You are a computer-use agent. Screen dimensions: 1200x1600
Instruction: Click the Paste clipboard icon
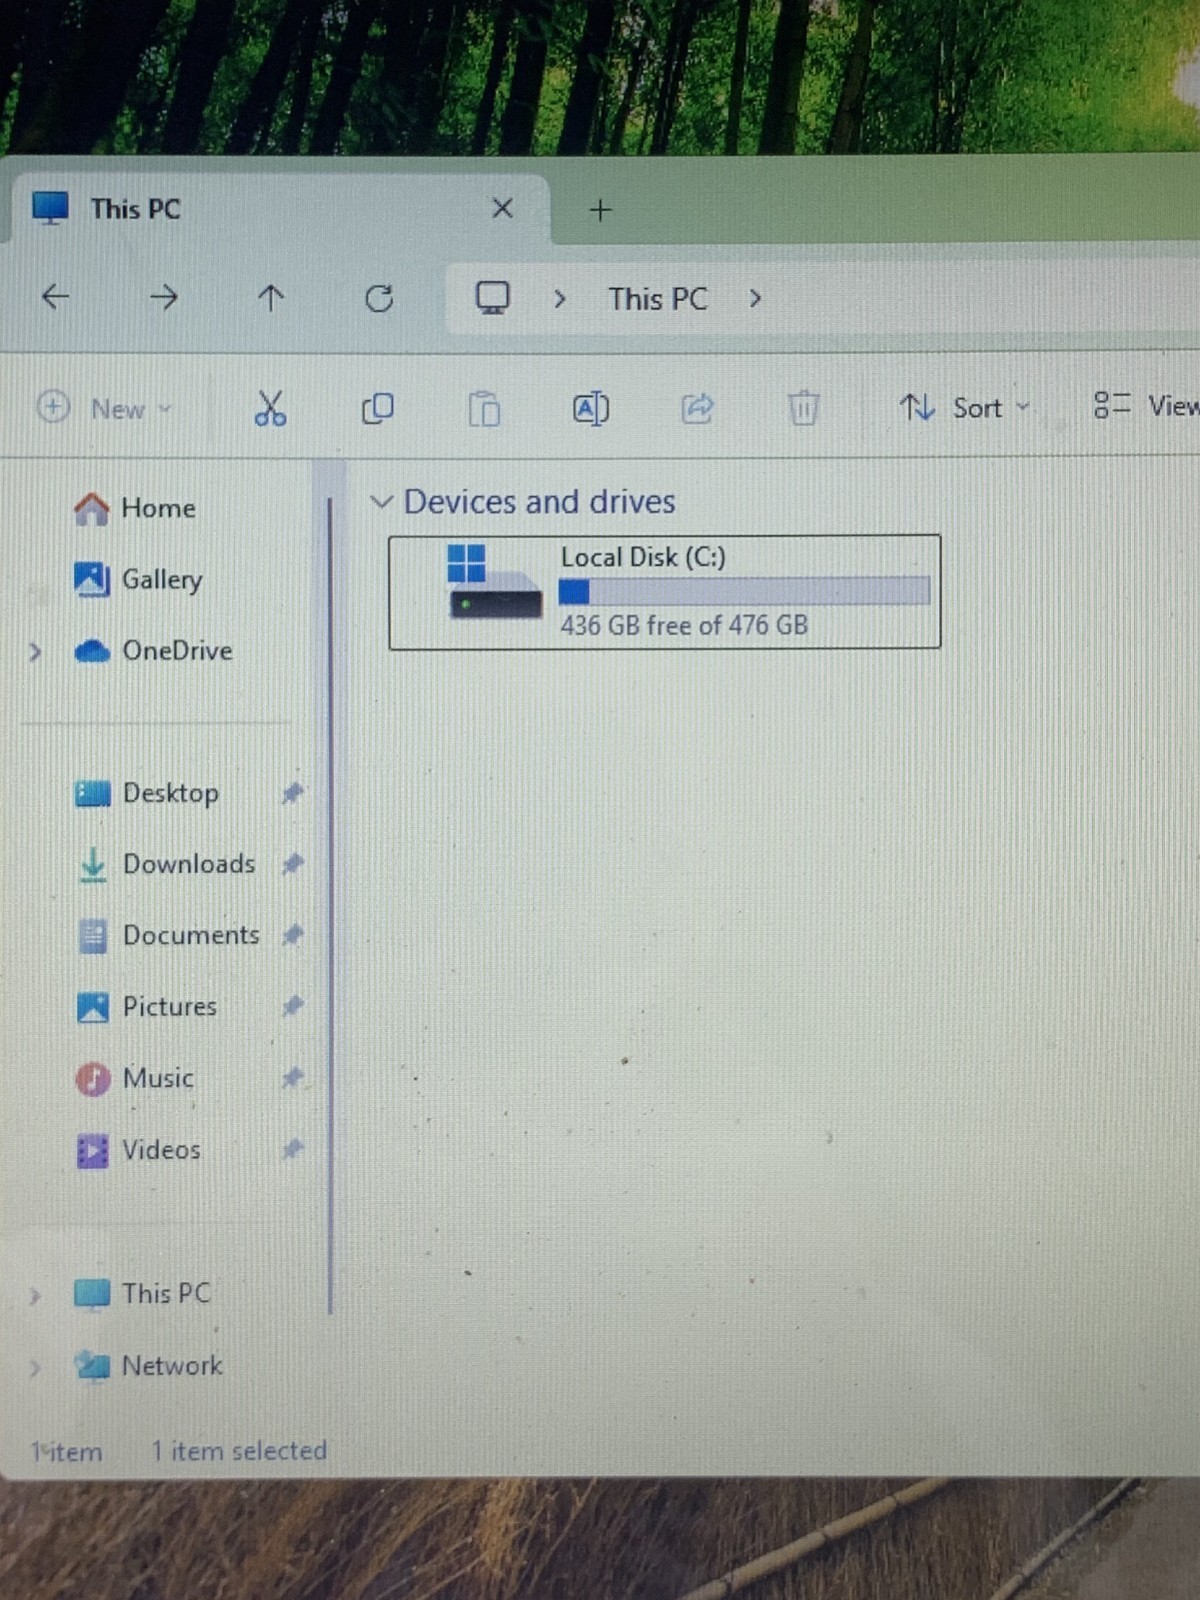[484, 409]
